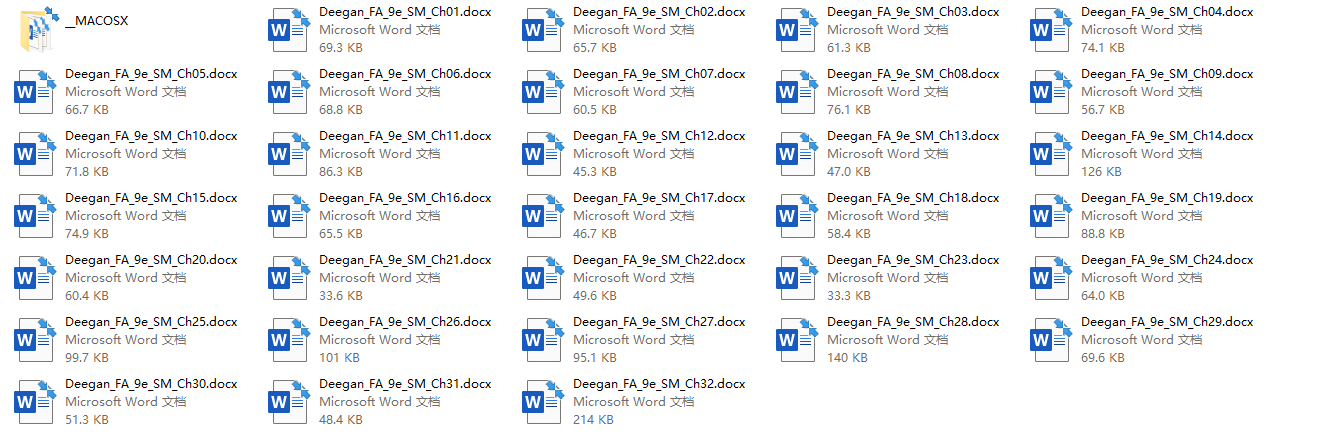
Task: Click the Word icon for Deegan_FA_9e_SM_Ch29.docx
Action: click(x=1051, y=340)
